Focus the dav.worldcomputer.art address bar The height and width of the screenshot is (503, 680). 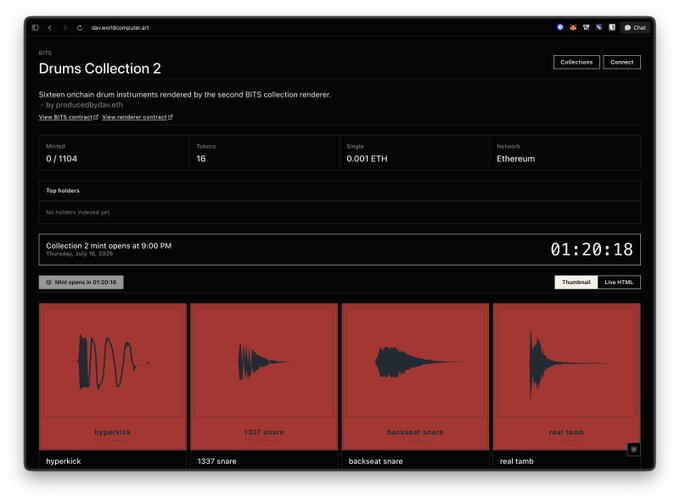tap(120, 28)
